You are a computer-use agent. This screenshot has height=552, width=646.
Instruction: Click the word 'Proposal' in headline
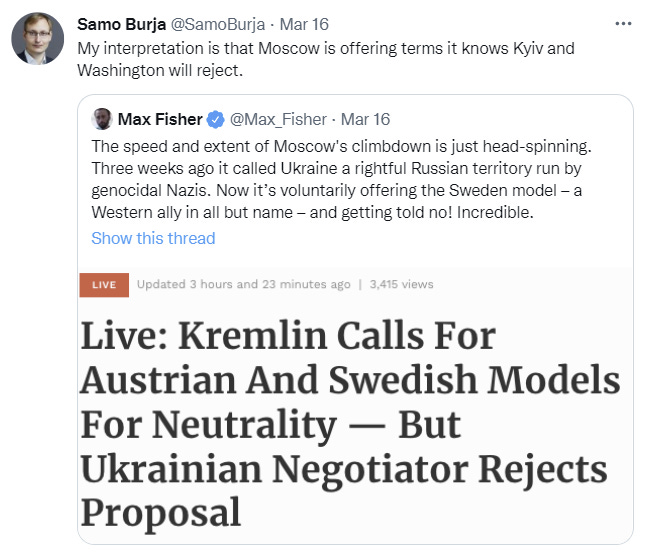click(x=161, y=511)
